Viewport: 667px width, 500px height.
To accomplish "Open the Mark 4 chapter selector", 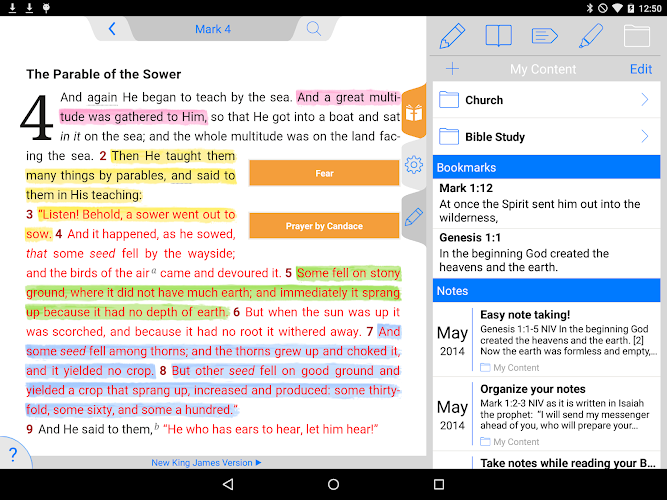I will click(x=213, y=29).
